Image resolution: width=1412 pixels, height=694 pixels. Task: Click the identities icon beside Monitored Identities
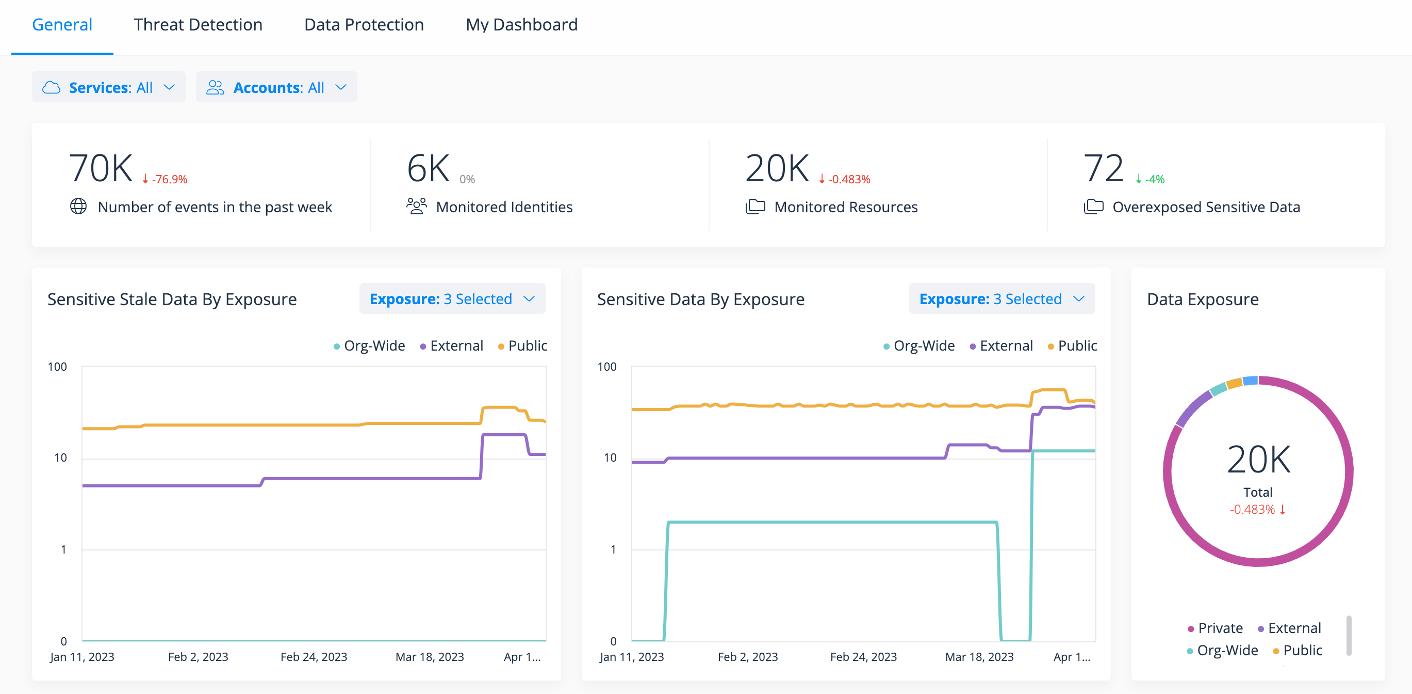(416, 207)
